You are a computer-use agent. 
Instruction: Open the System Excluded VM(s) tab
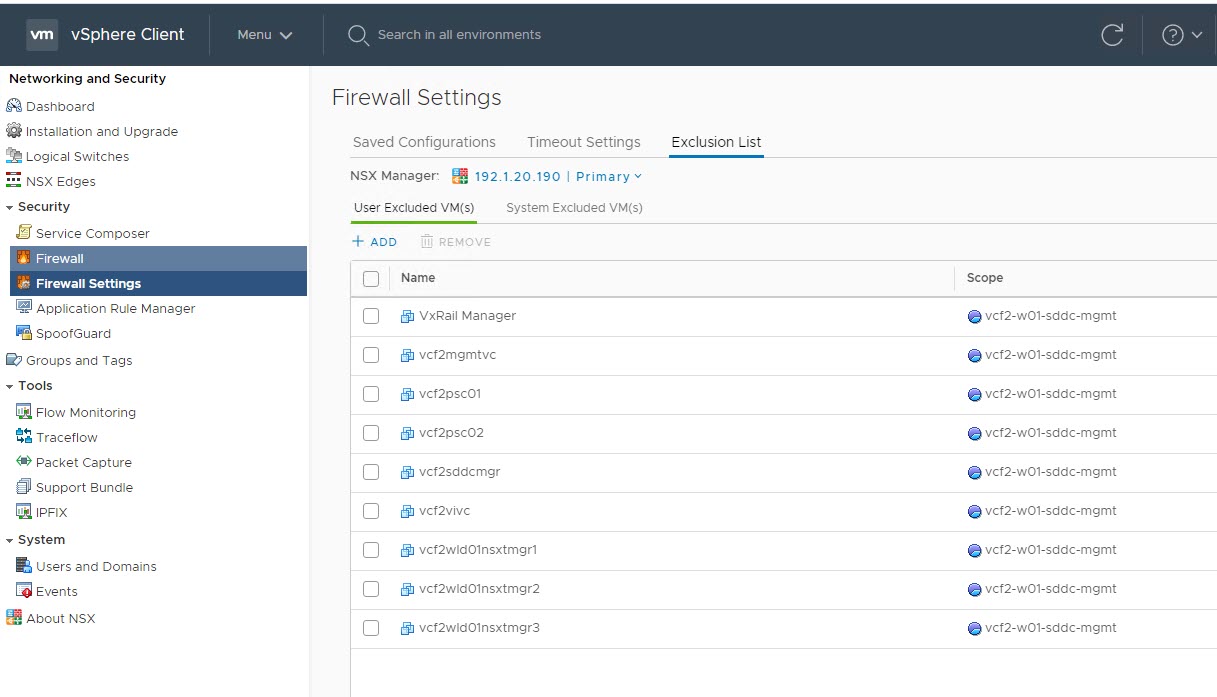coord(574,208)
